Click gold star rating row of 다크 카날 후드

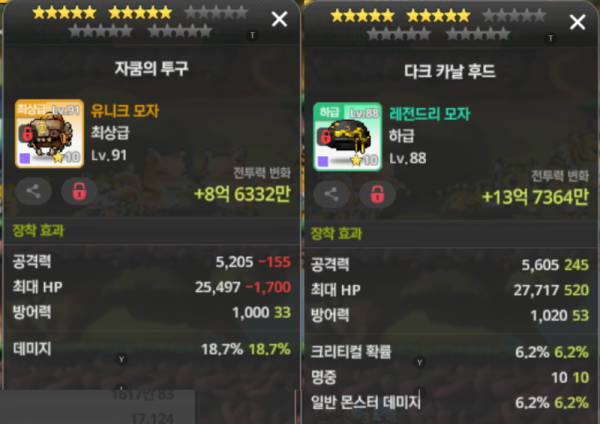[400, 16]
